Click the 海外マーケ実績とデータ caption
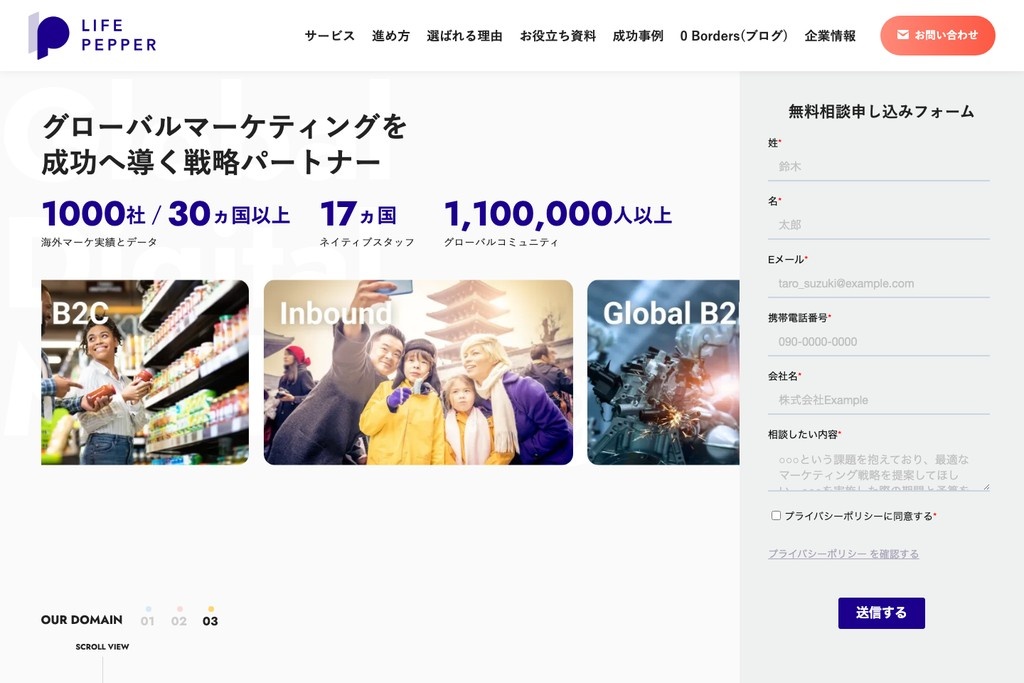1024x683 pixels. [x=99, y=242]
